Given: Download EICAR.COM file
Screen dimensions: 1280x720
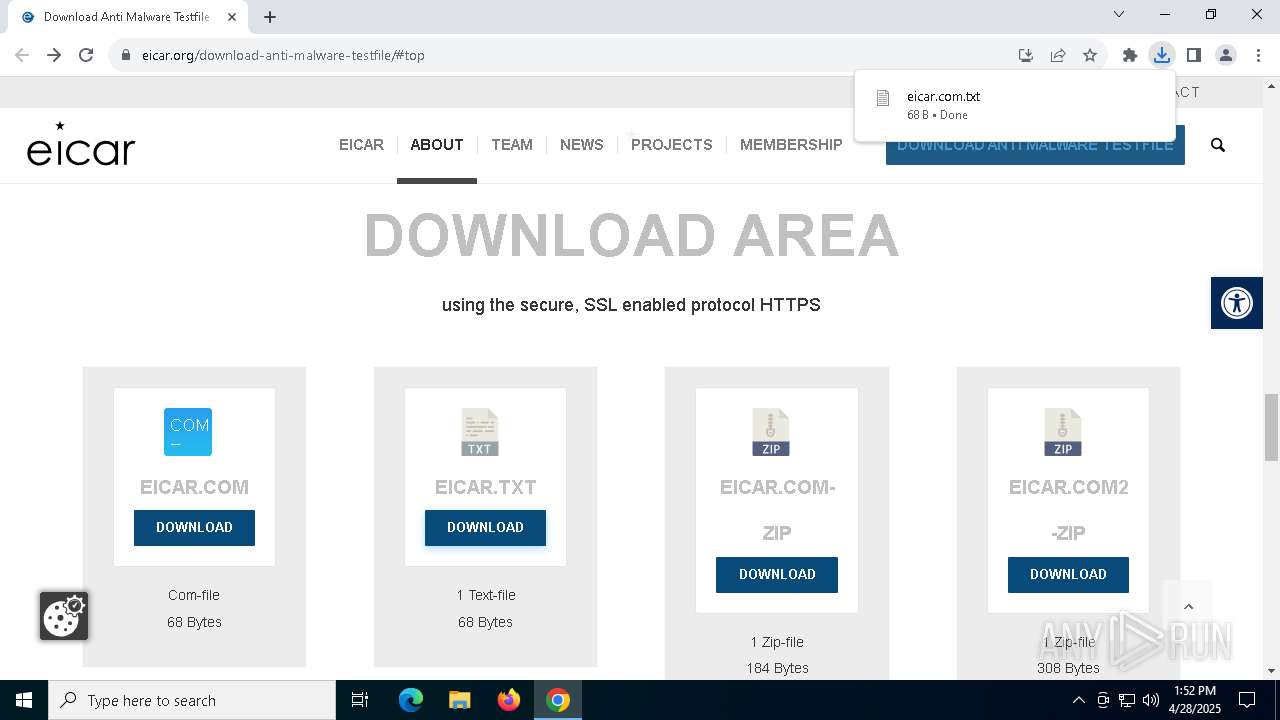Looking at the screenshot, I should coord(194,528).
